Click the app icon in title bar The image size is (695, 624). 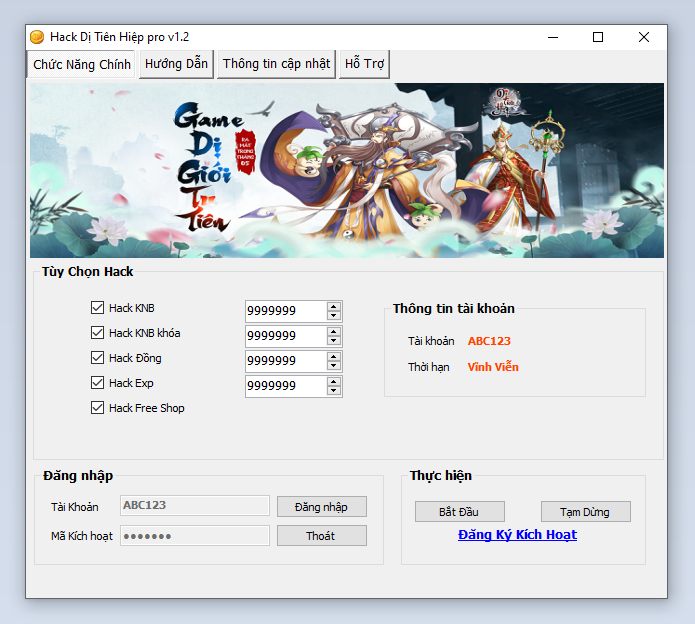coord(37,37)
